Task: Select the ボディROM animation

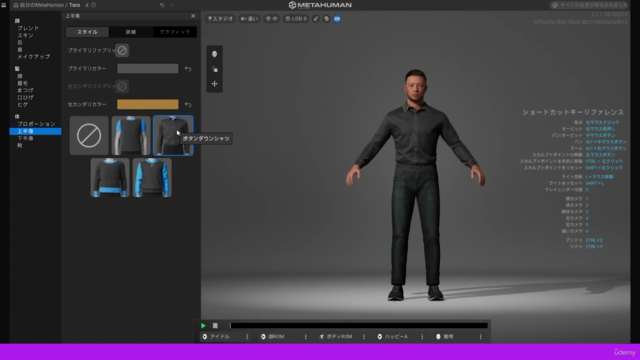Action: click(336, 337)
